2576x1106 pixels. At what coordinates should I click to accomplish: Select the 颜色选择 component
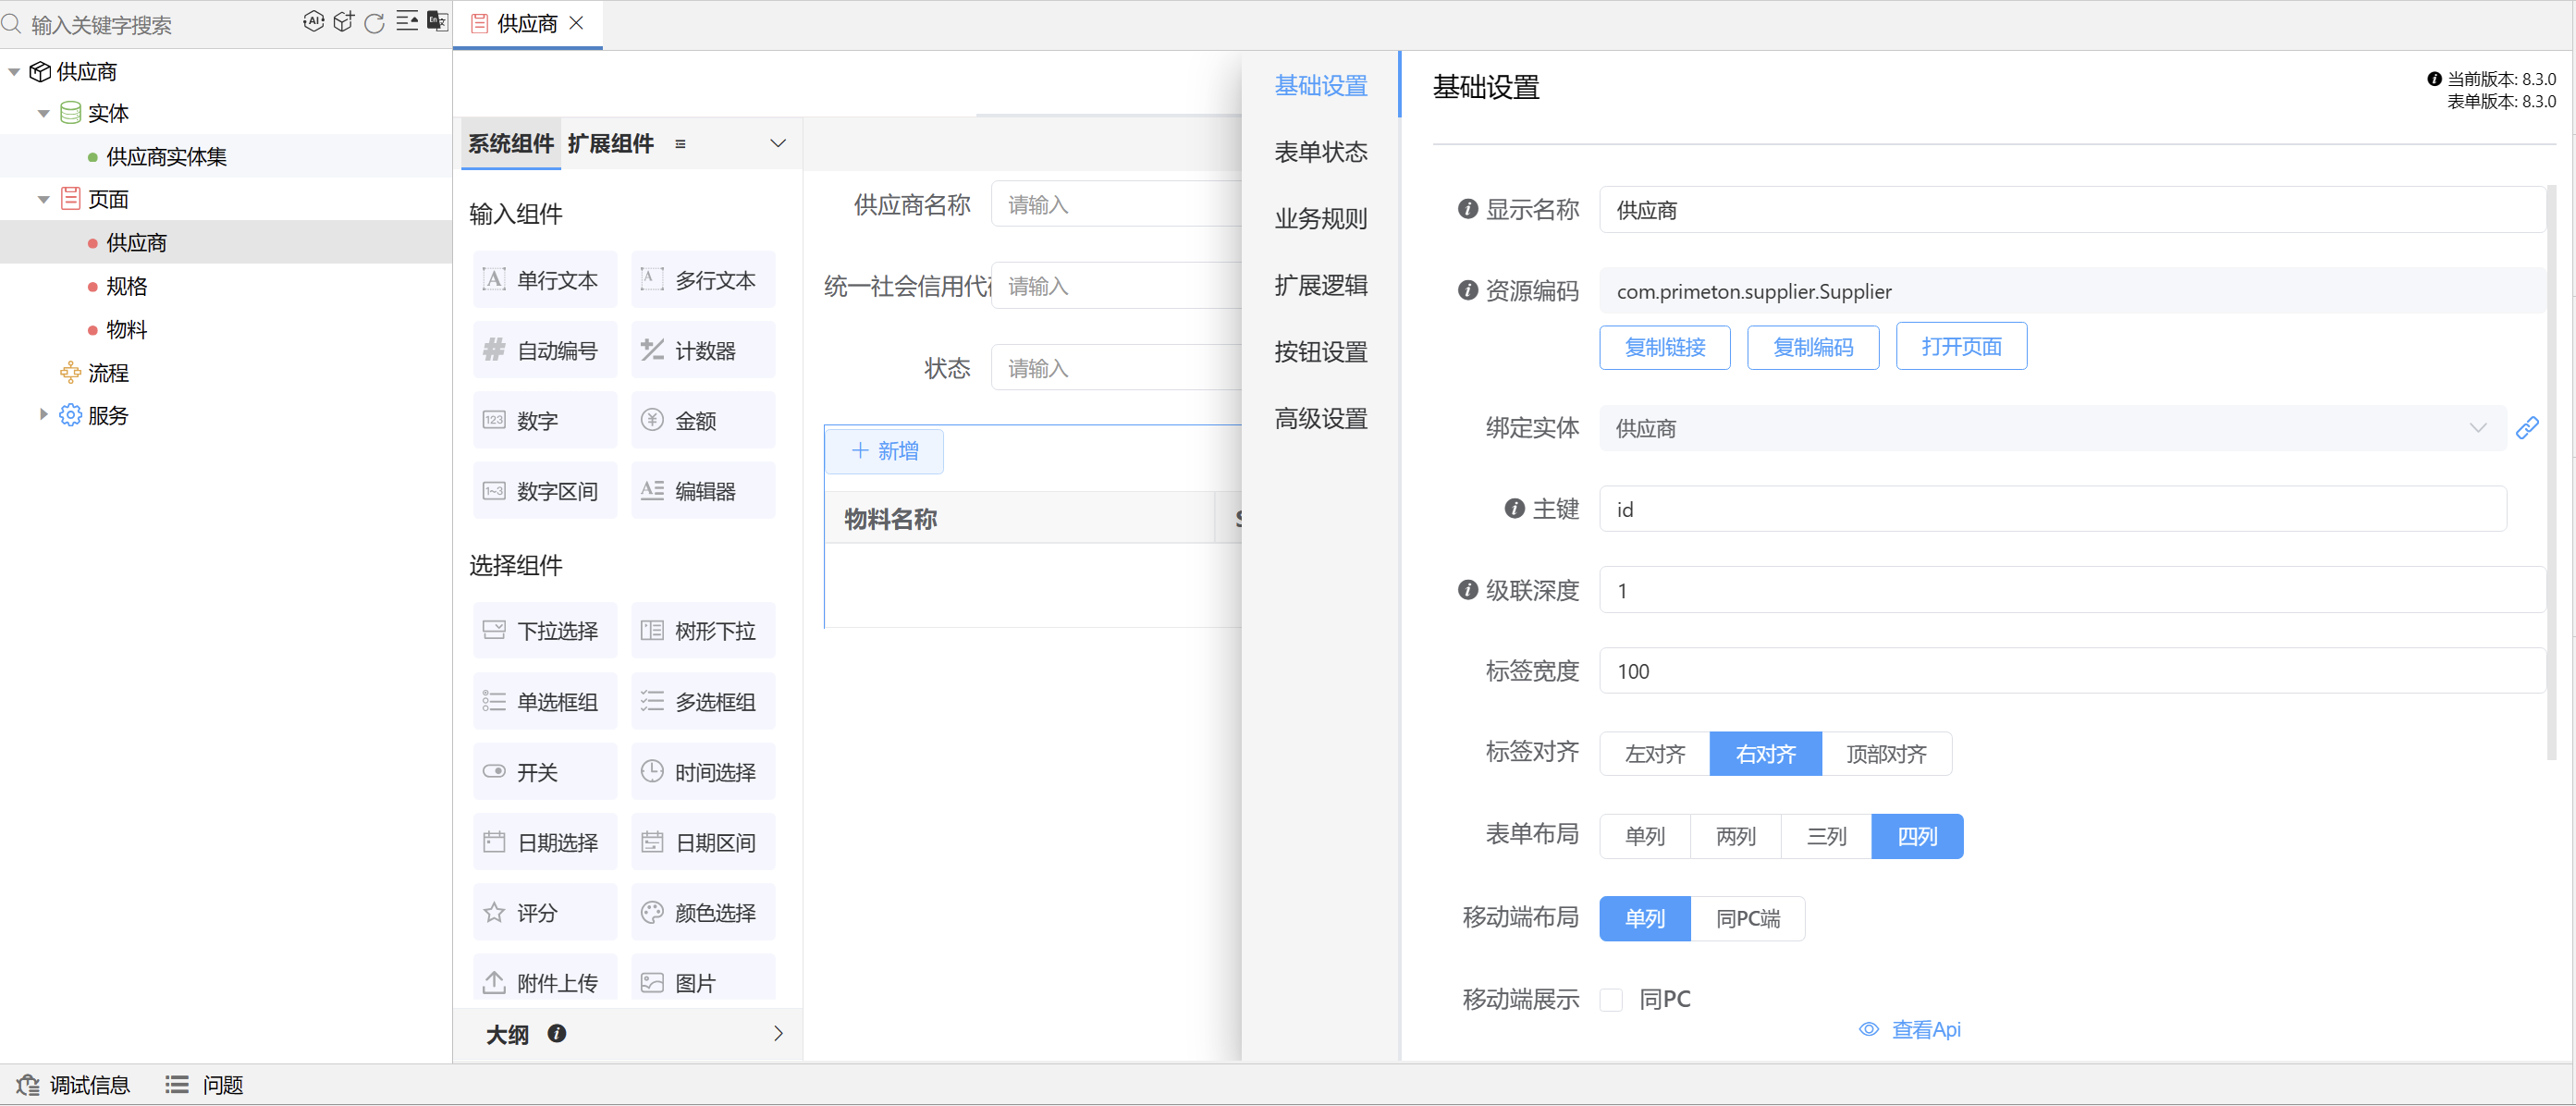[x=702, y=911]
